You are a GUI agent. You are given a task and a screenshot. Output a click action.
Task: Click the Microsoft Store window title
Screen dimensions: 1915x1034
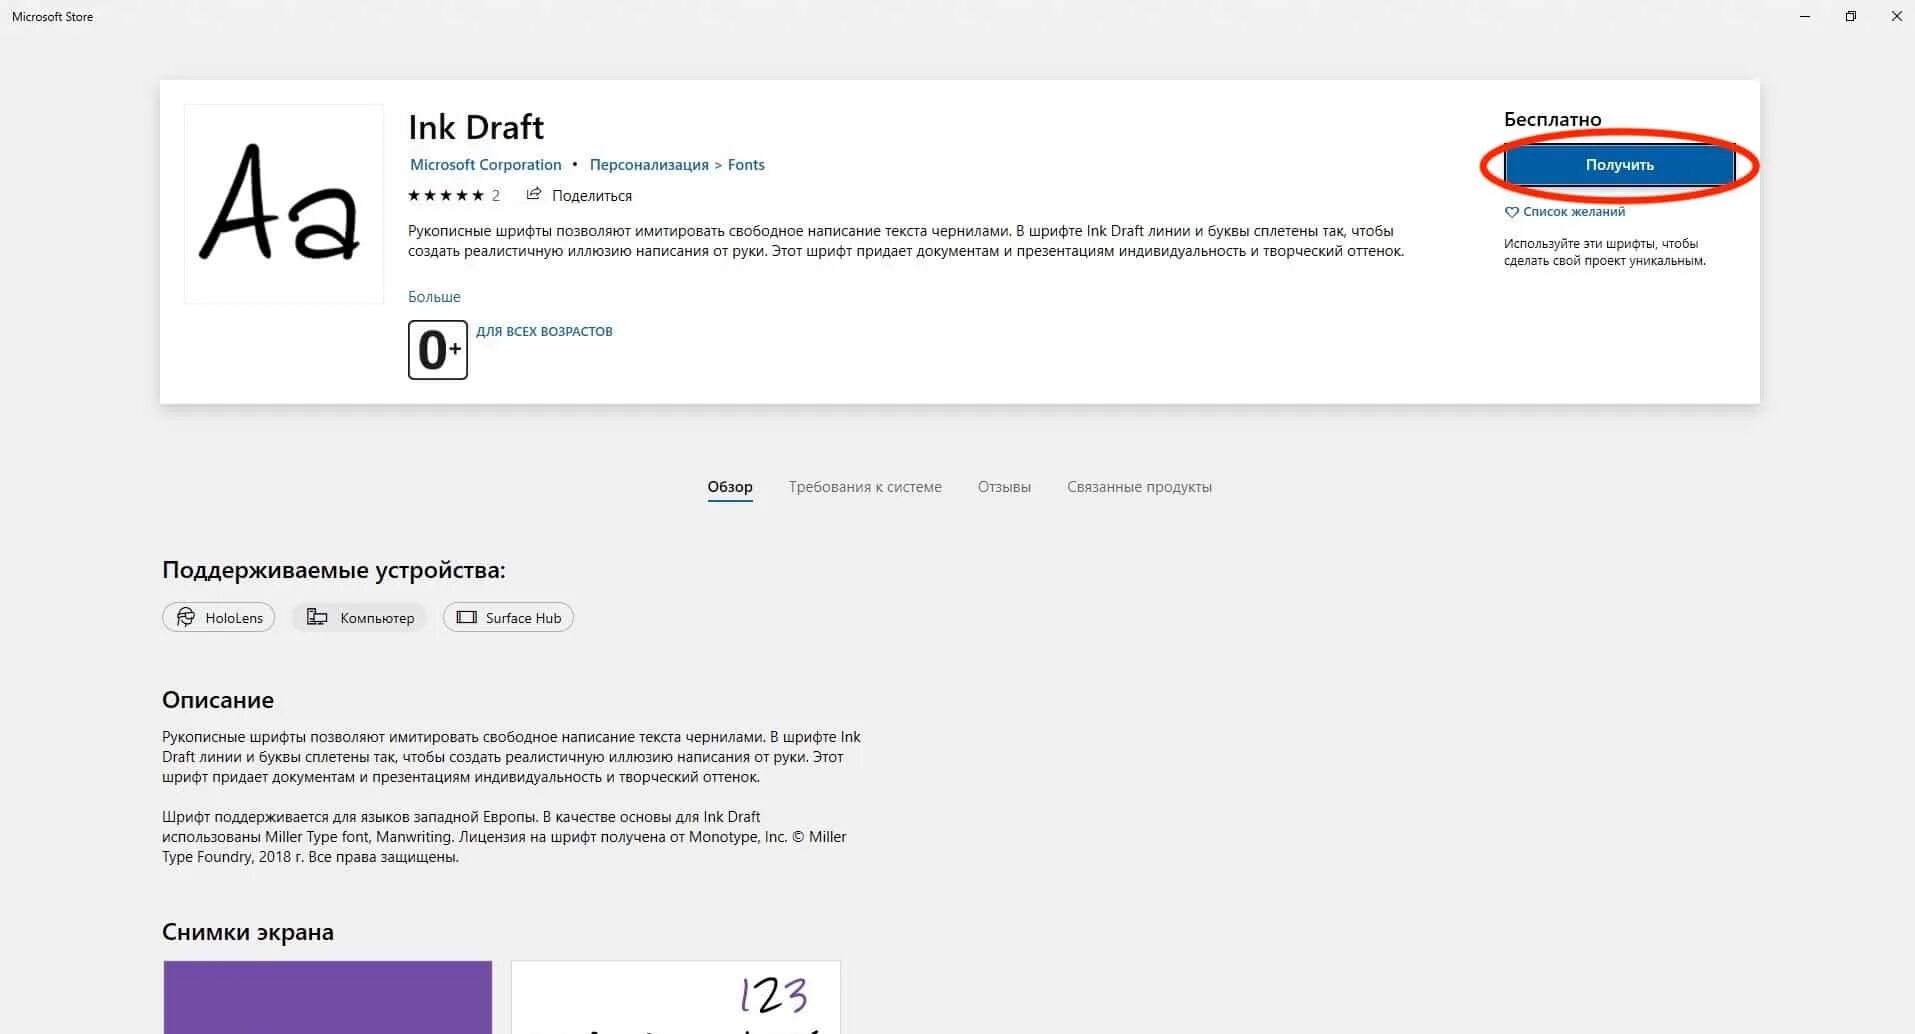tap(52, 16)
